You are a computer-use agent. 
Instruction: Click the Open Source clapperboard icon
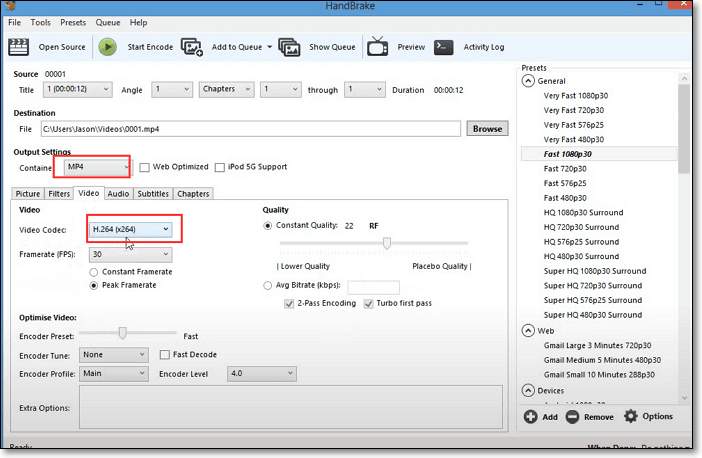(x=18, y=47)
